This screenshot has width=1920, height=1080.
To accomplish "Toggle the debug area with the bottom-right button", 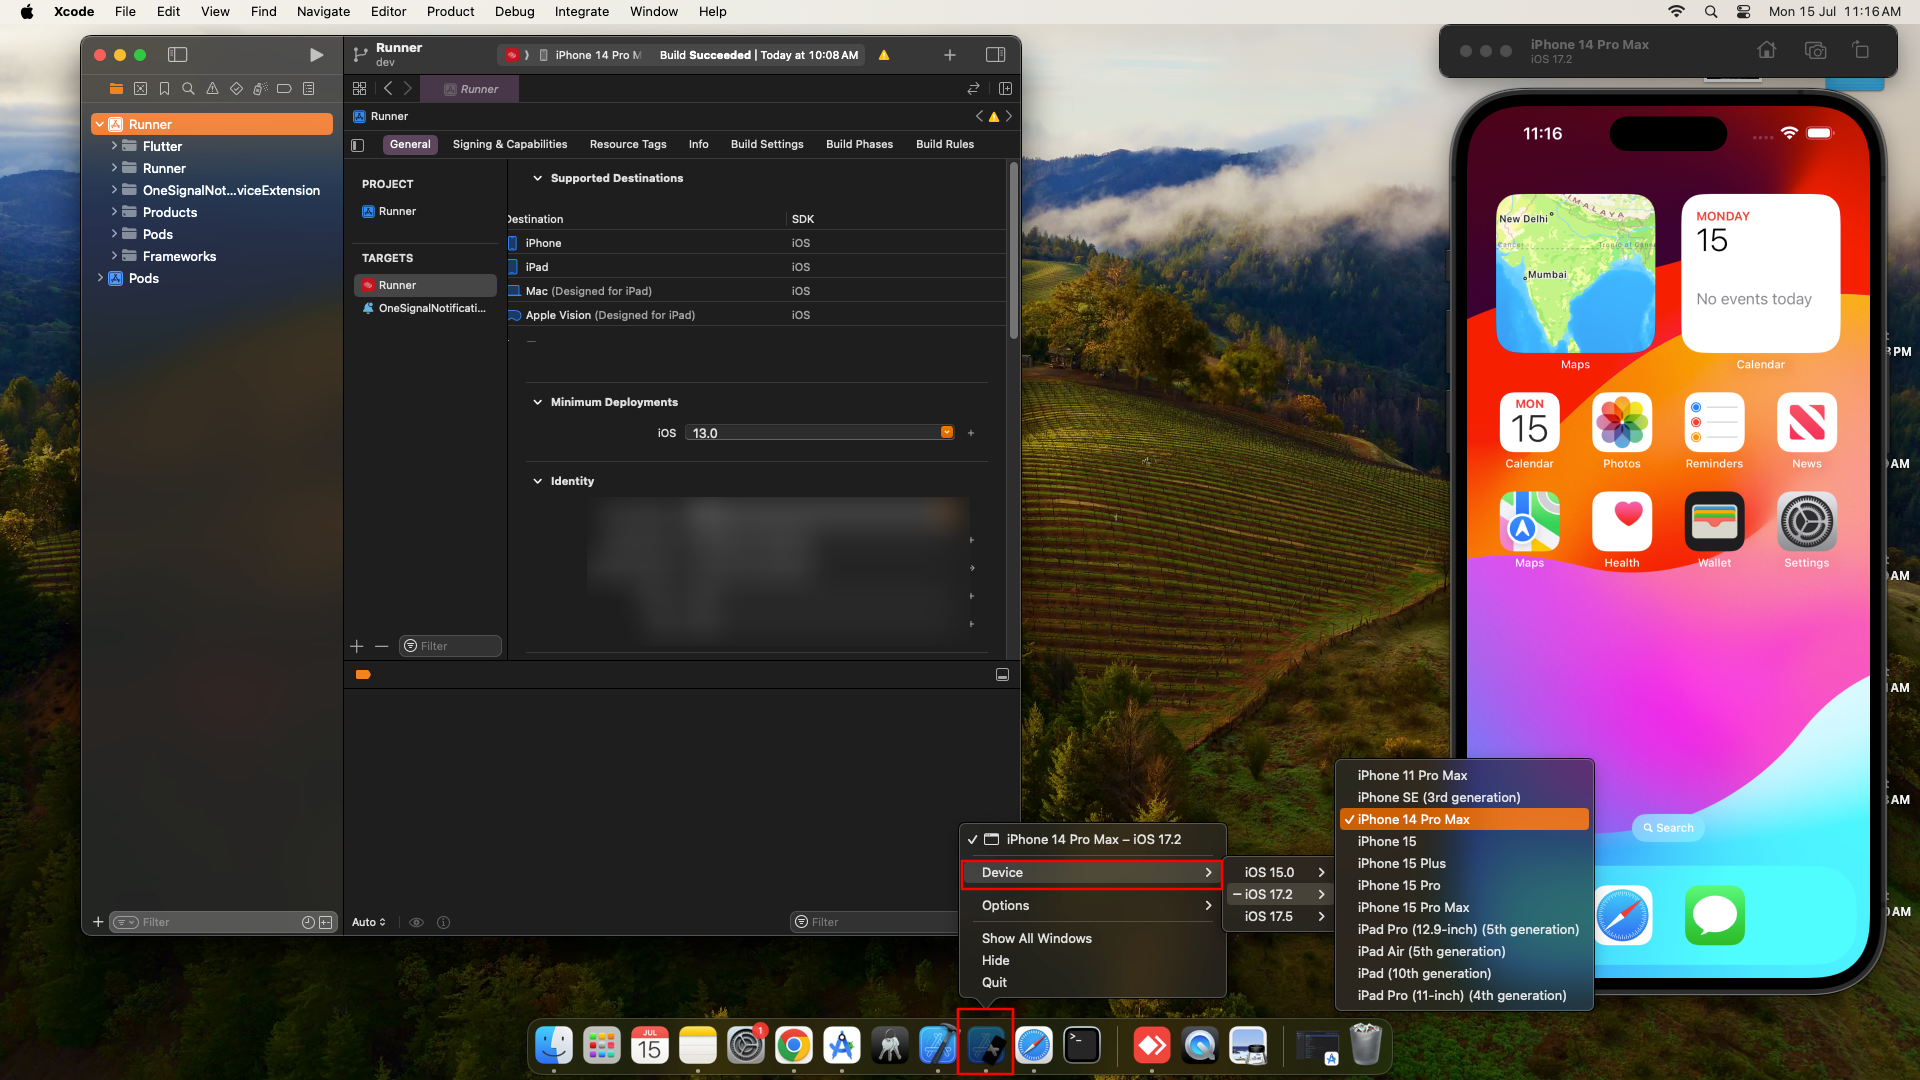I will coord(1002,675).
